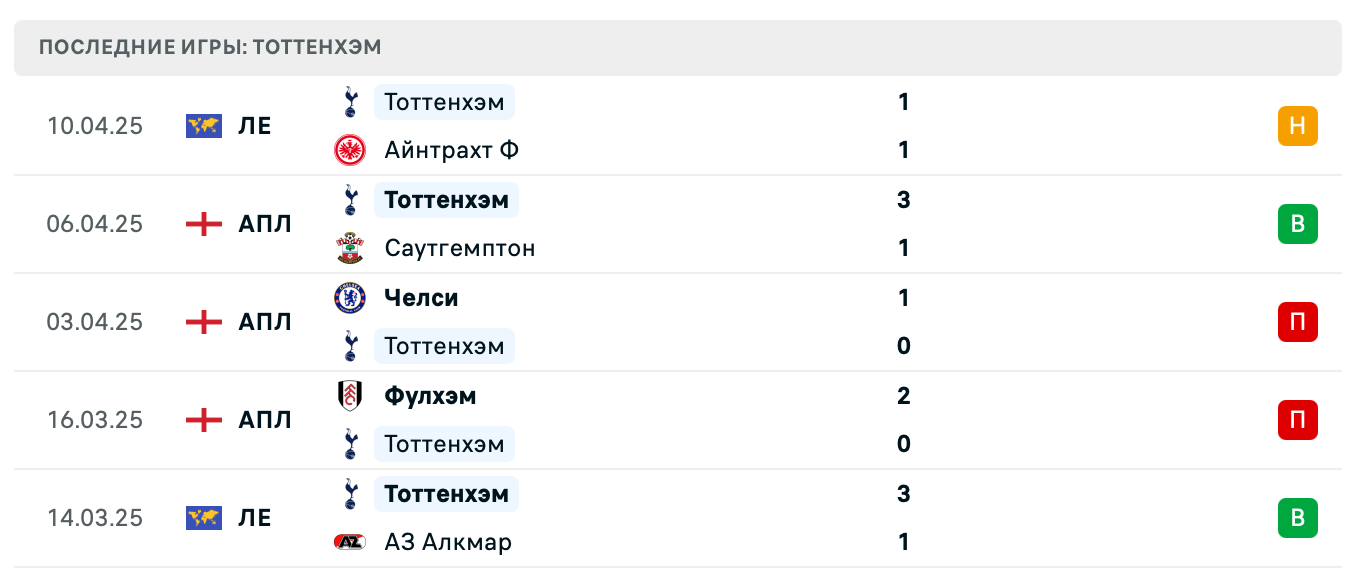1358x582 pixels.
Task: Click the Айнтрахт Ф team name
Action: point(450,149)
